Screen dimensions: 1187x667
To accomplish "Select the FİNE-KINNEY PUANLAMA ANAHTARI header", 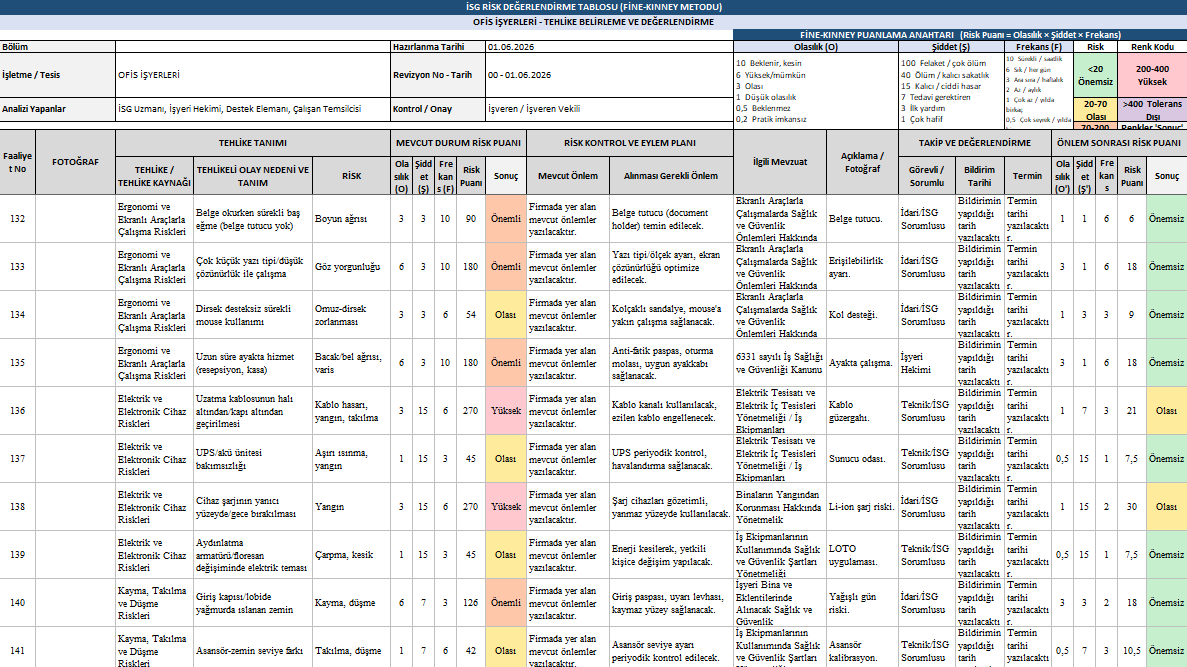I will click(960, 35).
